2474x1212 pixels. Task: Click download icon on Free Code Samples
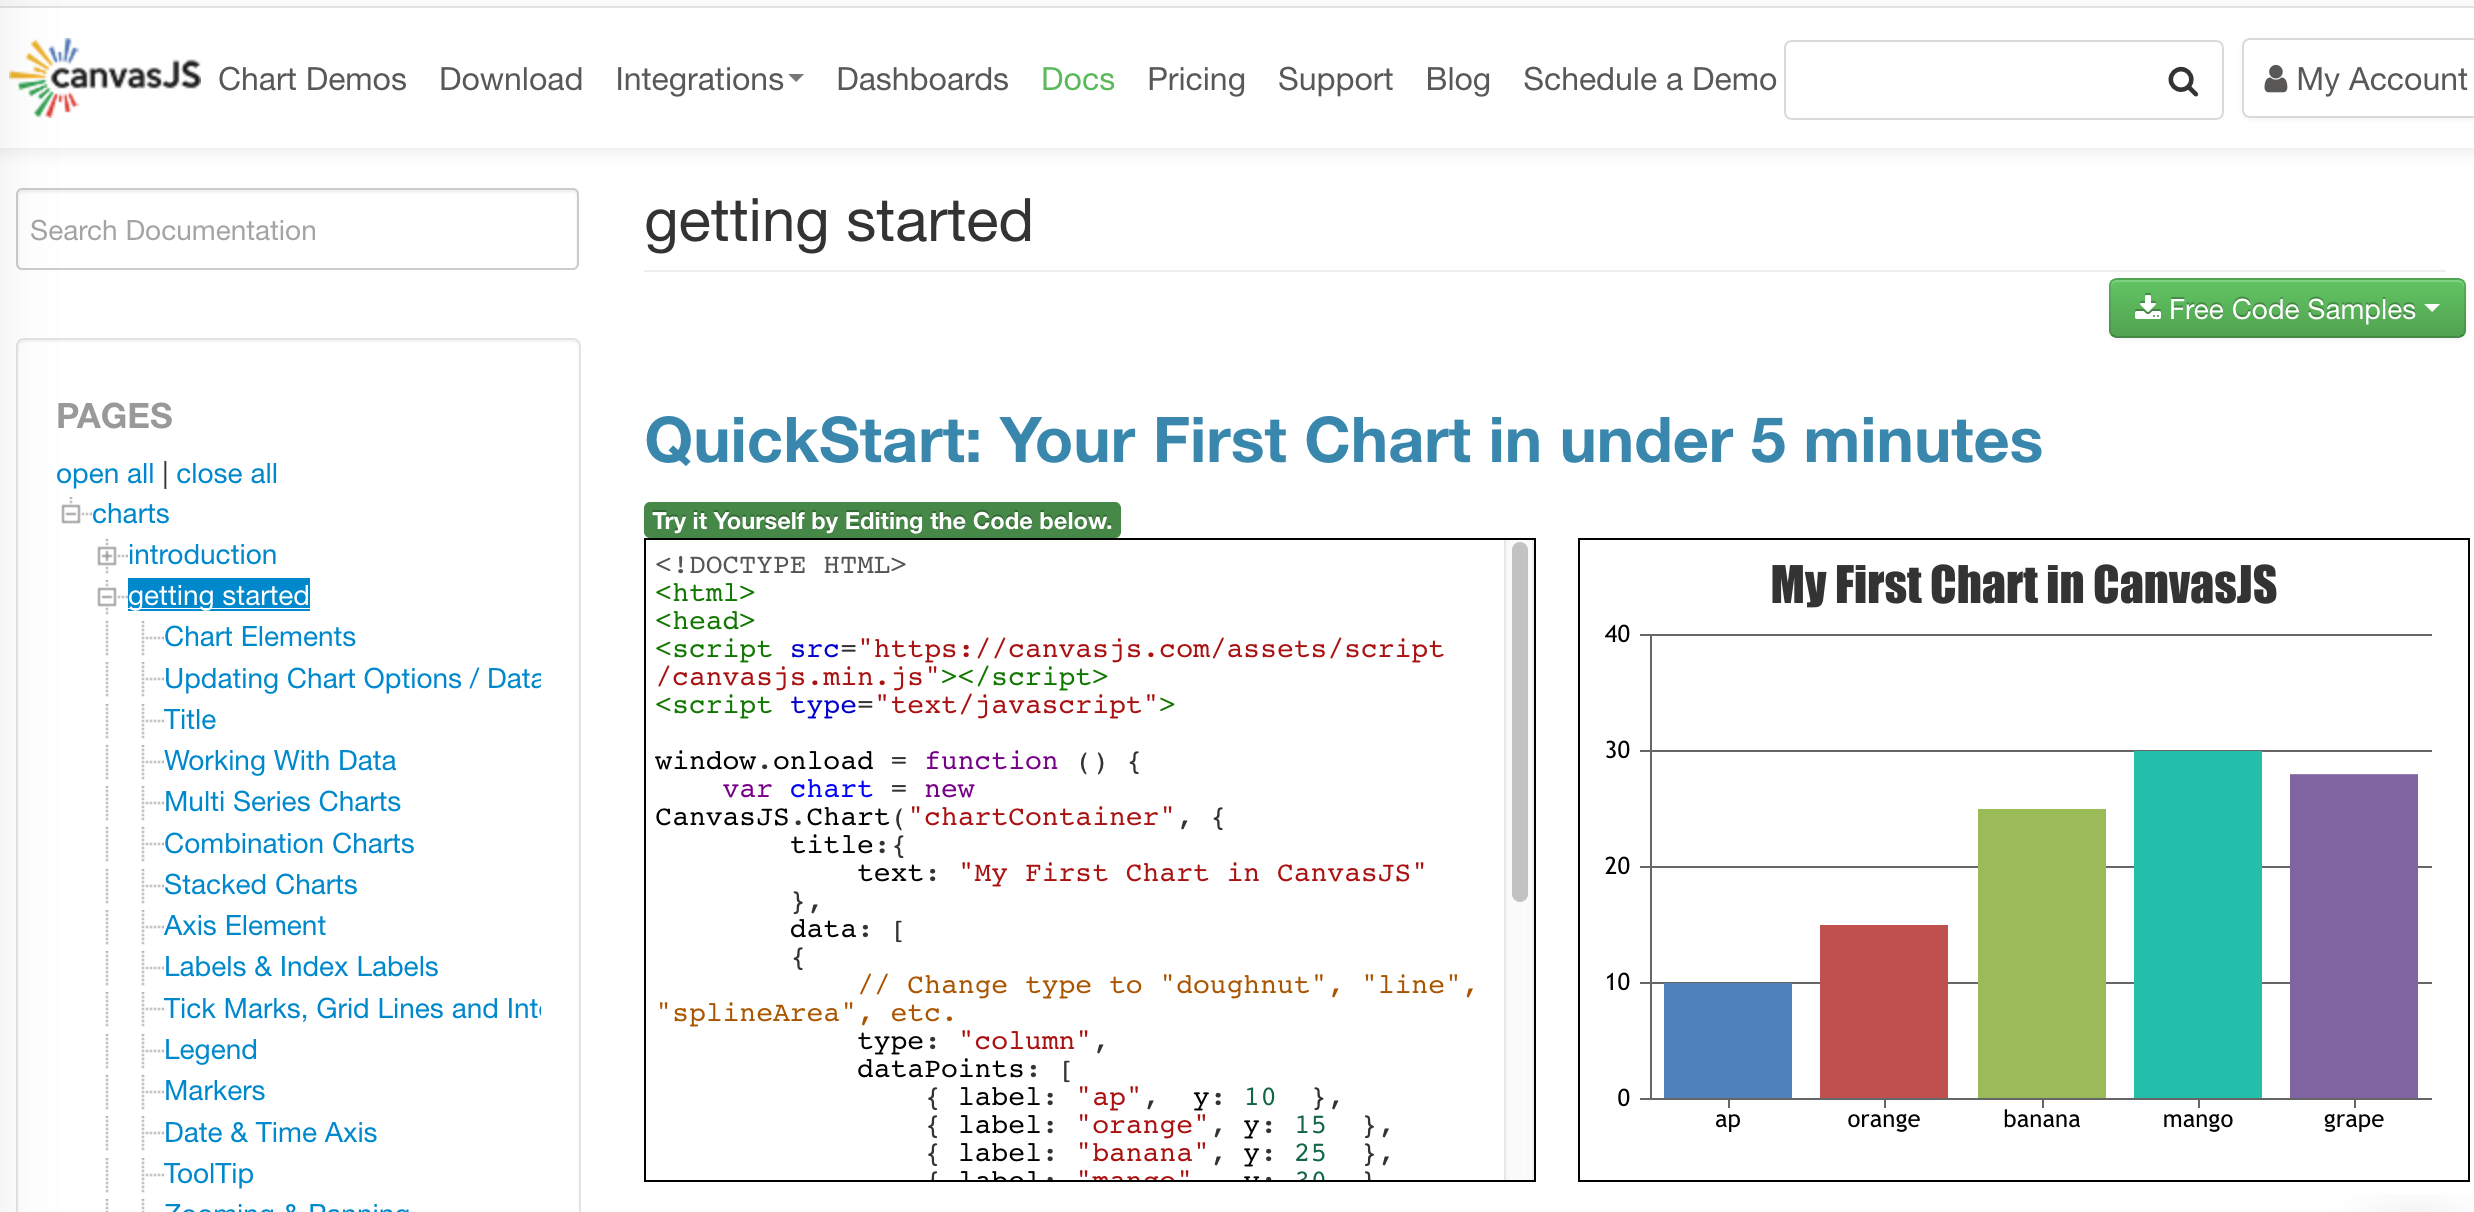[2147, 308]
